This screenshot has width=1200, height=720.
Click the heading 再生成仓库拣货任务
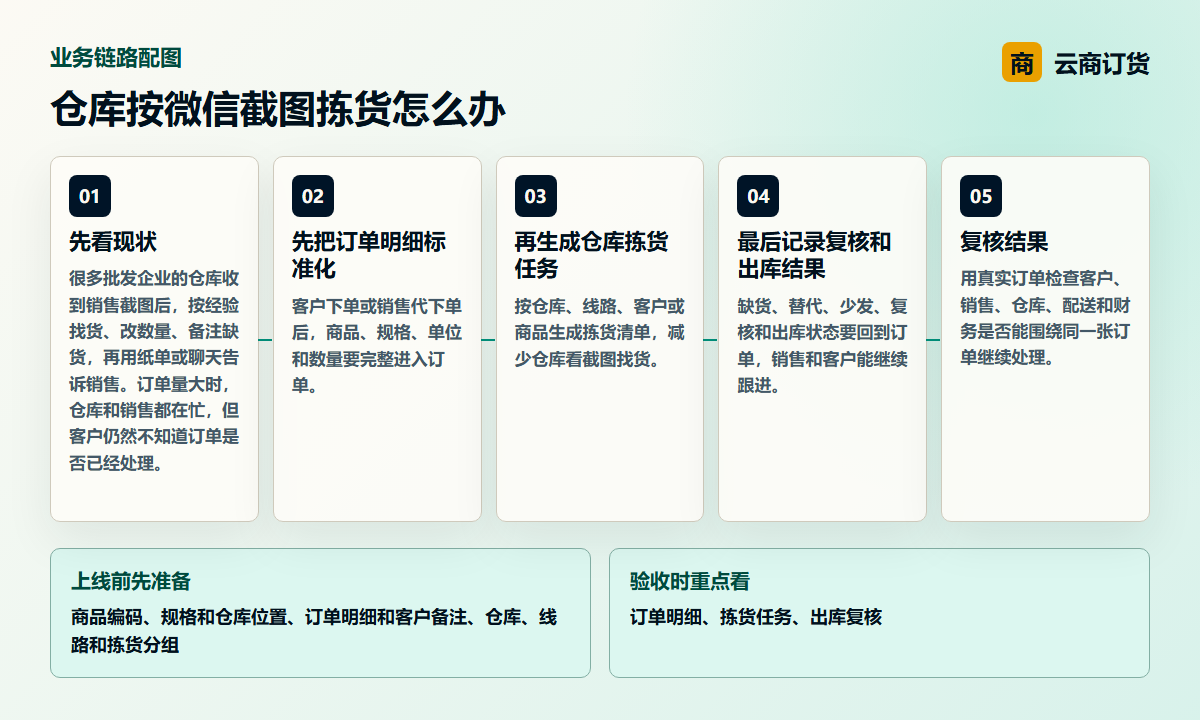pos(591,256)
